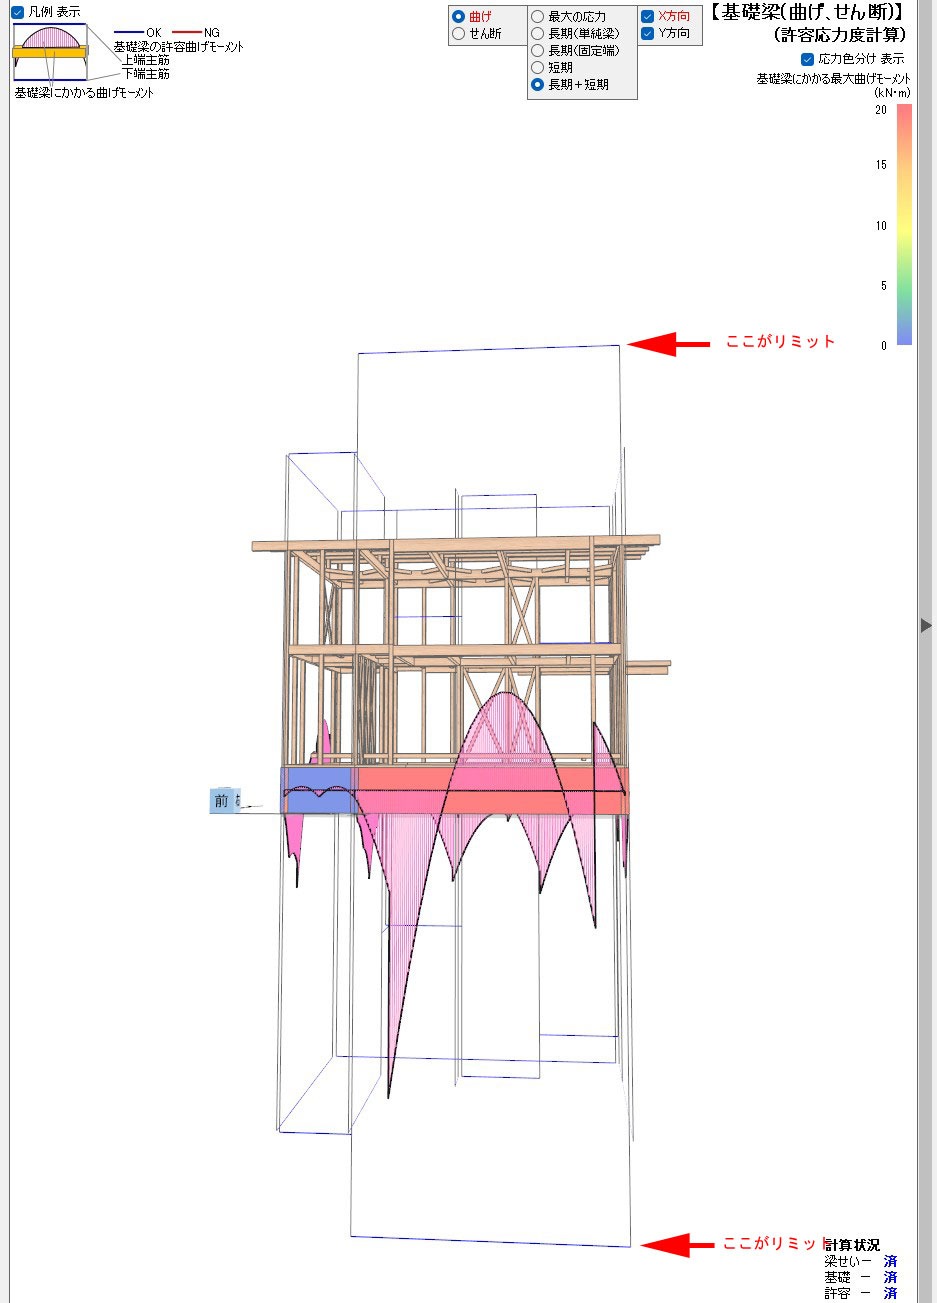The width and height of the screenshot is (937, 1303).
Task: Select the せん断 radio button
Action: click(459, 33)
